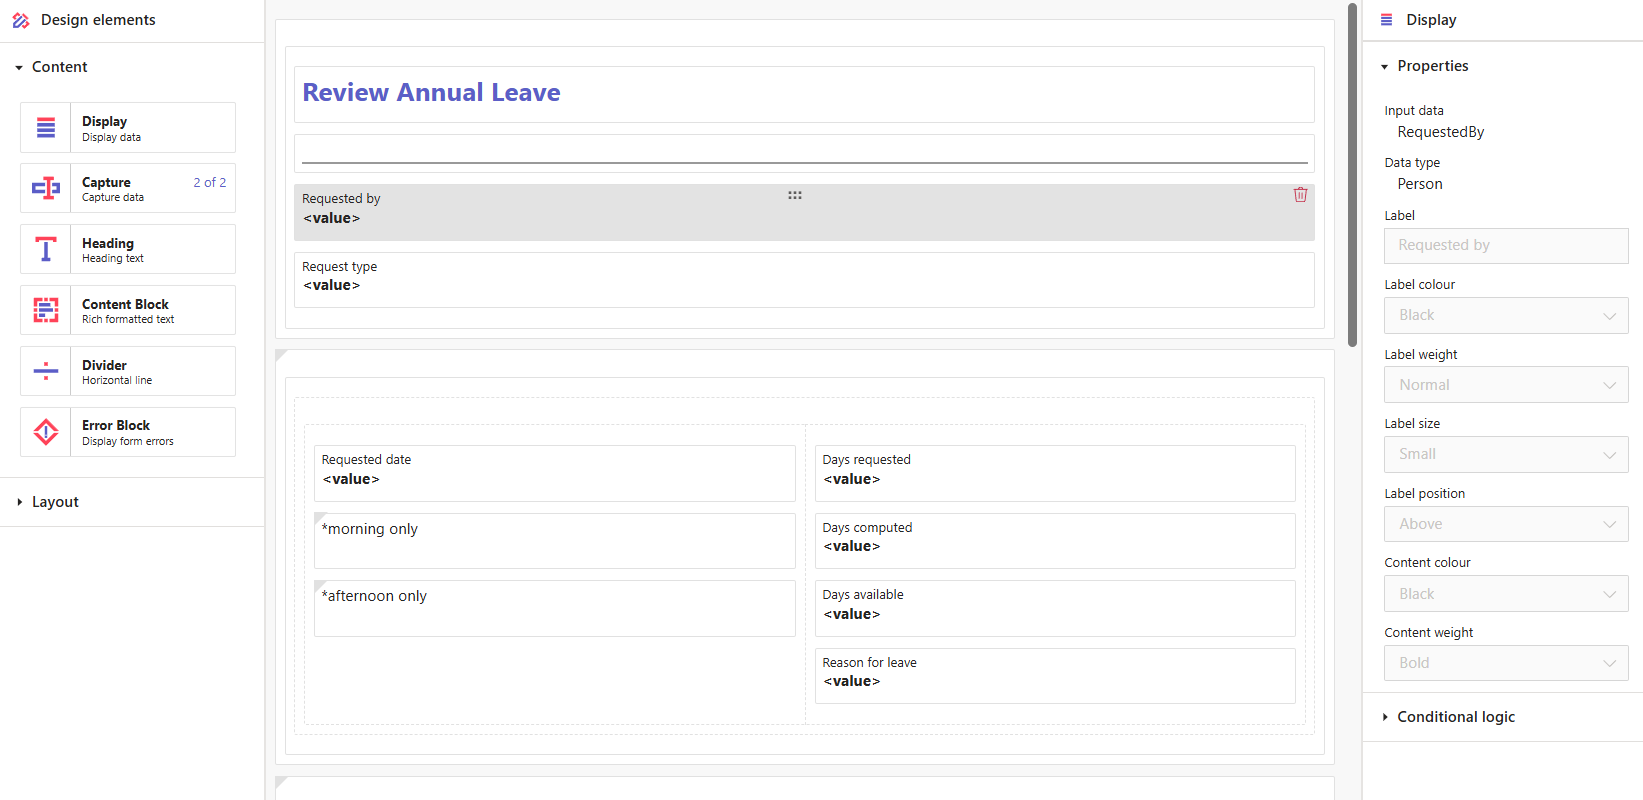Select the Divider element icon
1643x800 pixels.
(x=46, y=372)
